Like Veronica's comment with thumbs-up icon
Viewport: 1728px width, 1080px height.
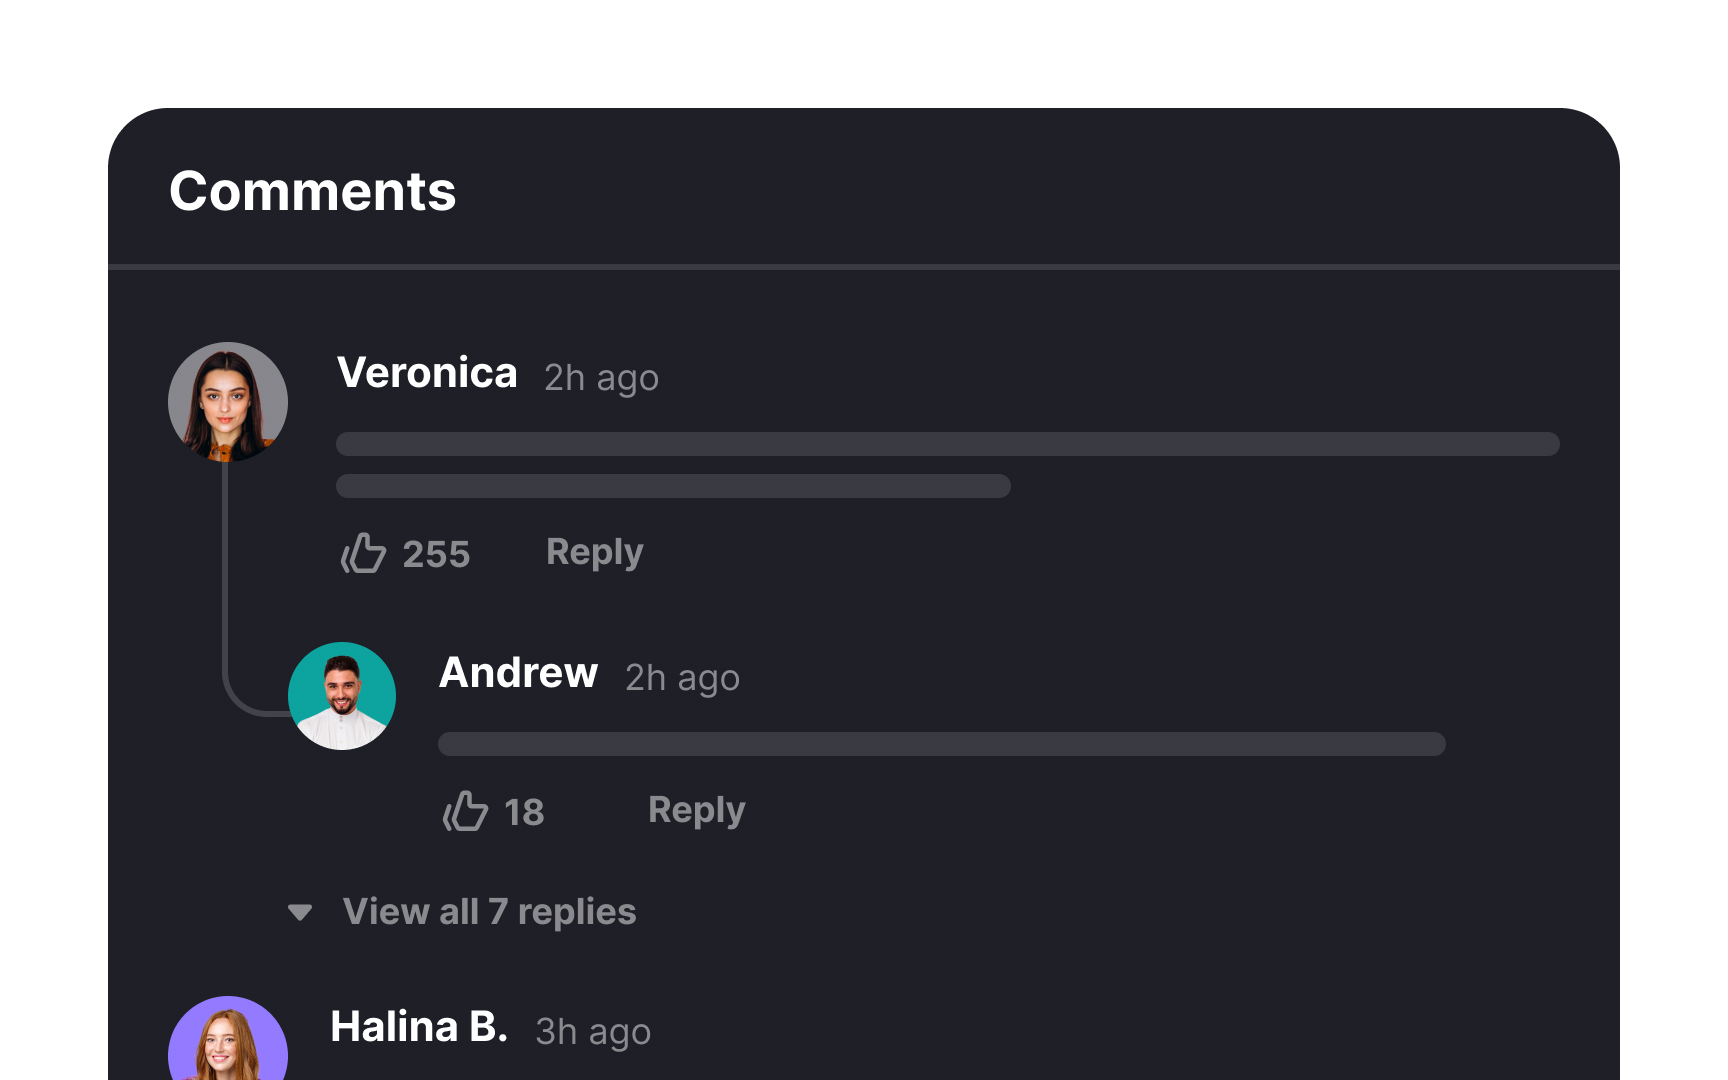[x=363, y=553]
